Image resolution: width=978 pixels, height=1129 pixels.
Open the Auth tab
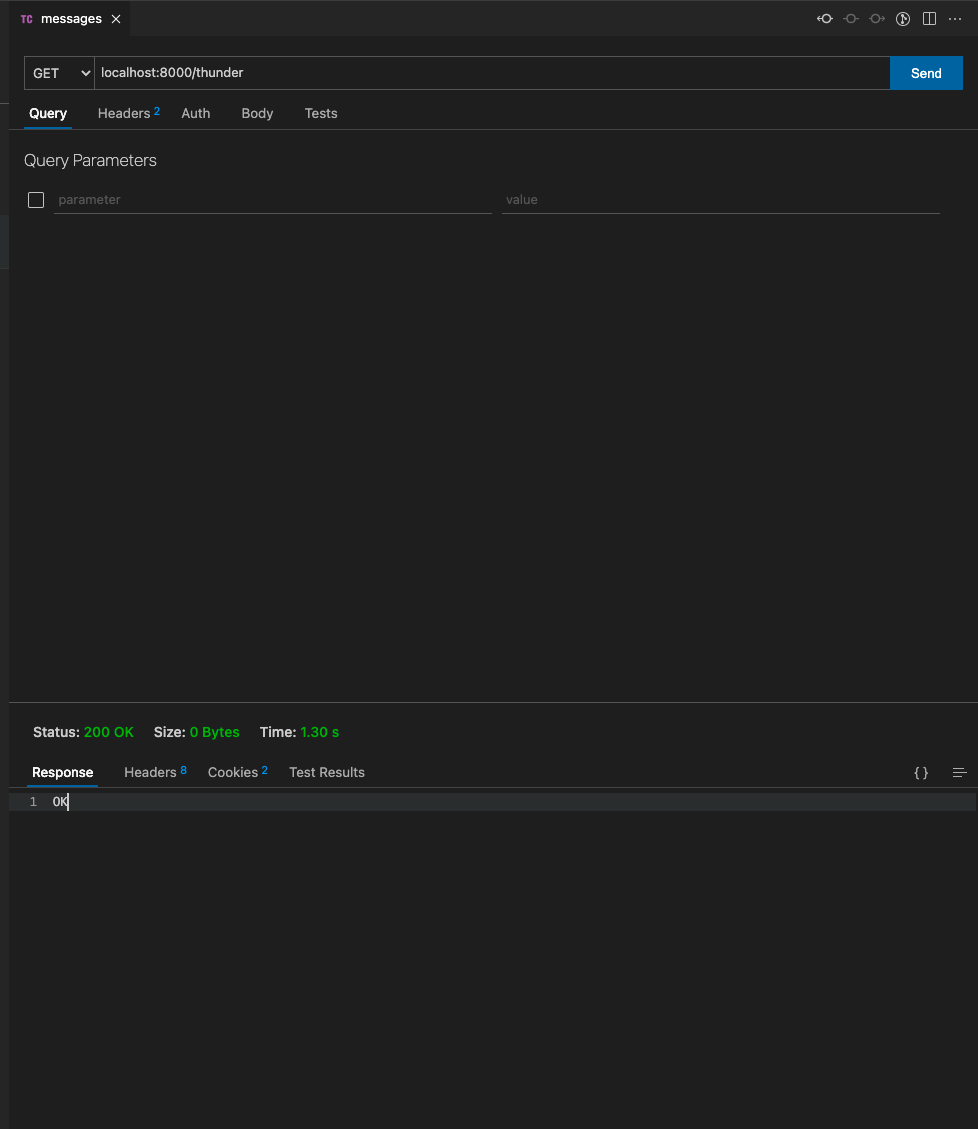[196, 114]
